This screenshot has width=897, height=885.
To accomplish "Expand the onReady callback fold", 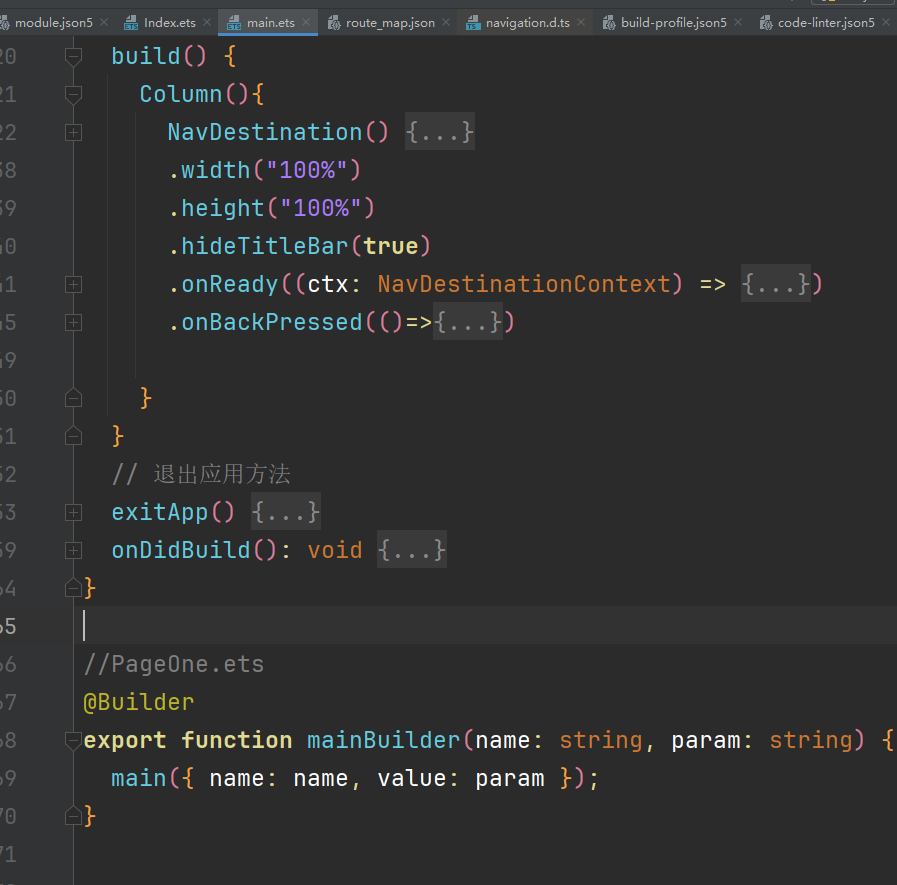I will point(73,285).
